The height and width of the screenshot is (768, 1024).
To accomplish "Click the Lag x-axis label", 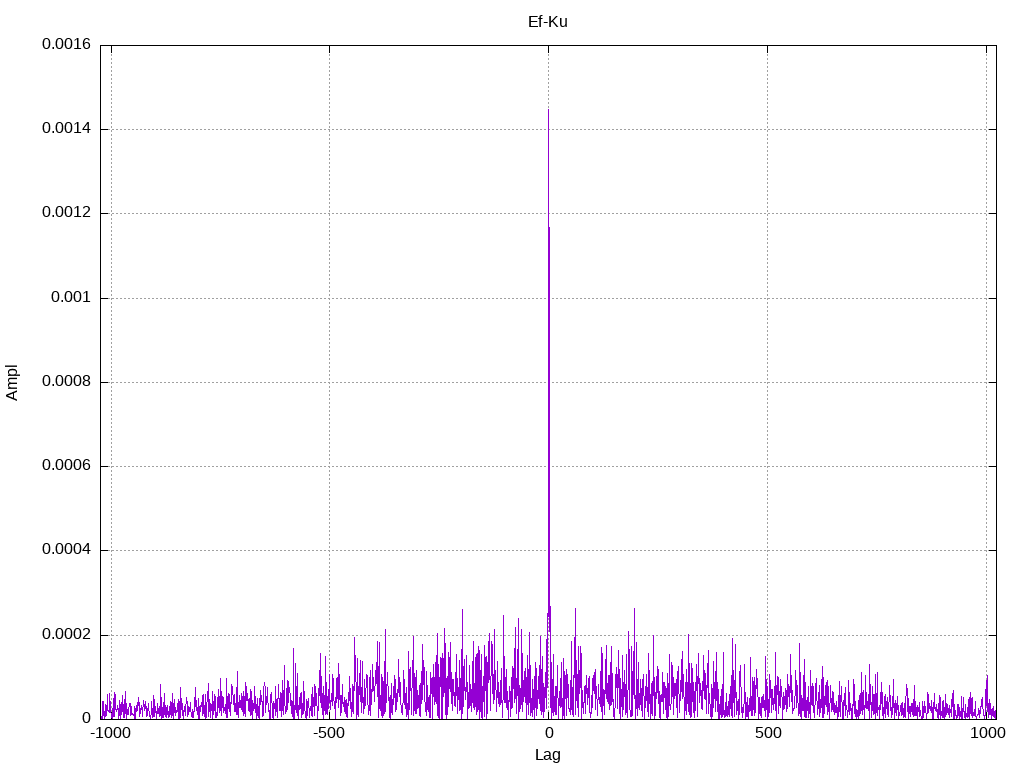I will [x=547, y=755].
